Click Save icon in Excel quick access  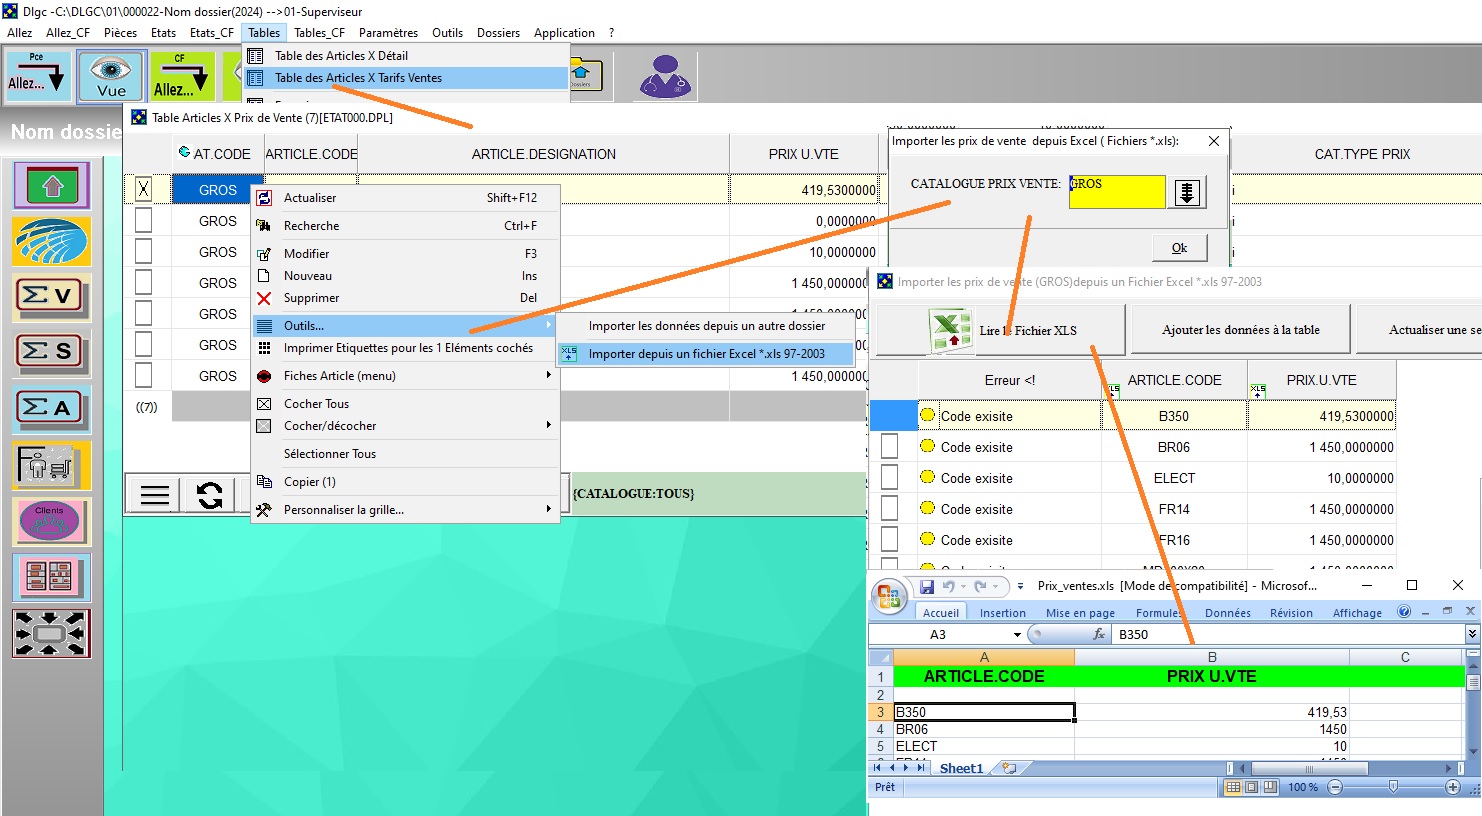point(927,586)
